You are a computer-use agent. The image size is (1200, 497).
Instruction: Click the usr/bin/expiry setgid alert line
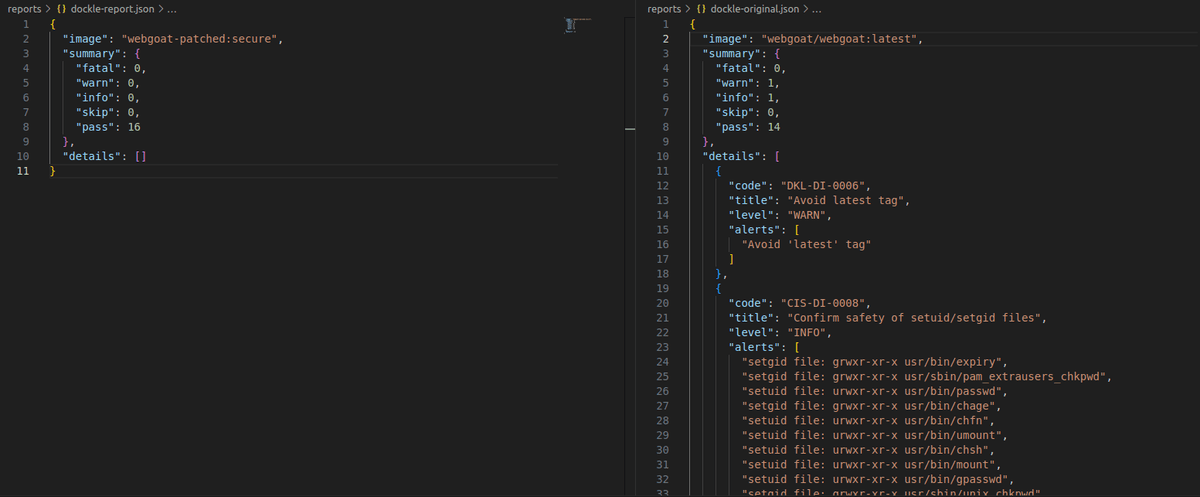click(x=877, y=364)
